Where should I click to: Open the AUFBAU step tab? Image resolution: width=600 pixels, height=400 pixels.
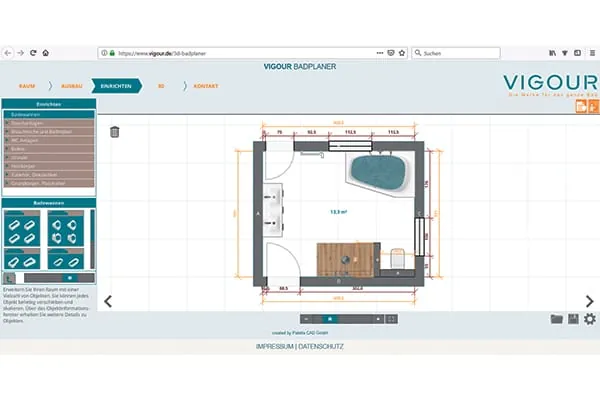tap(72, 86)
